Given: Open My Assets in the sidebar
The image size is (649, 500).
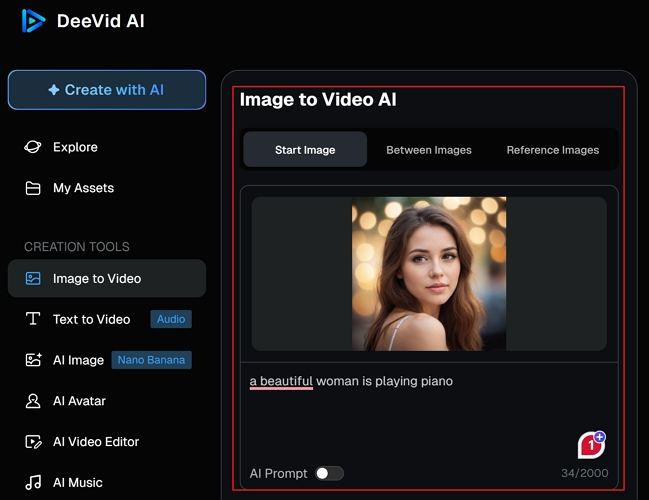Looking at the screenshot, I should 83,188.
